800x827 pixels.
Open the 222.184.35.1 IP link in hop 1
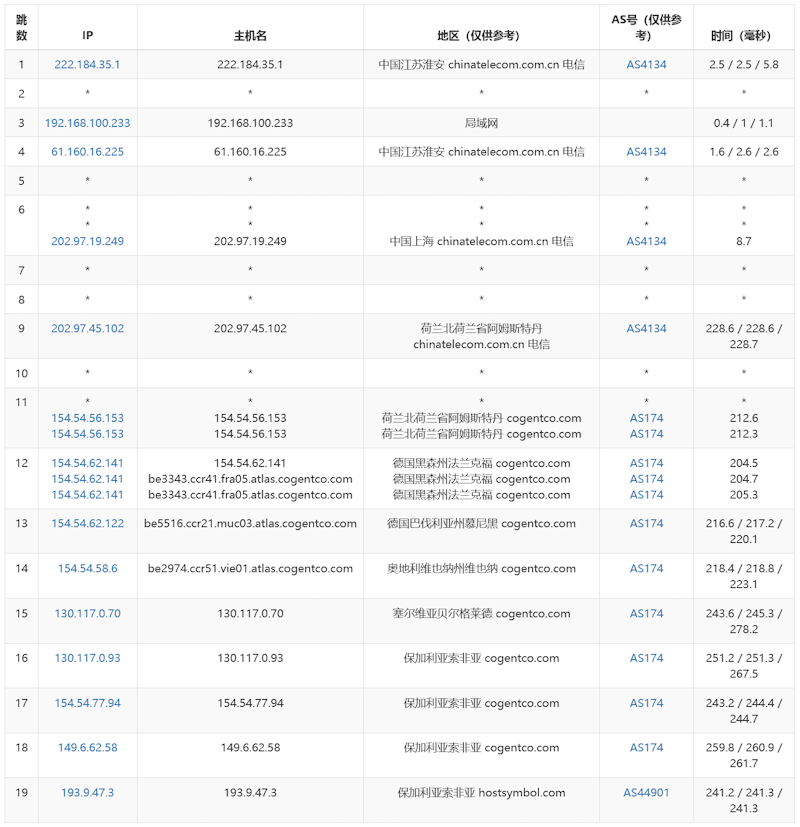(87, 65)
